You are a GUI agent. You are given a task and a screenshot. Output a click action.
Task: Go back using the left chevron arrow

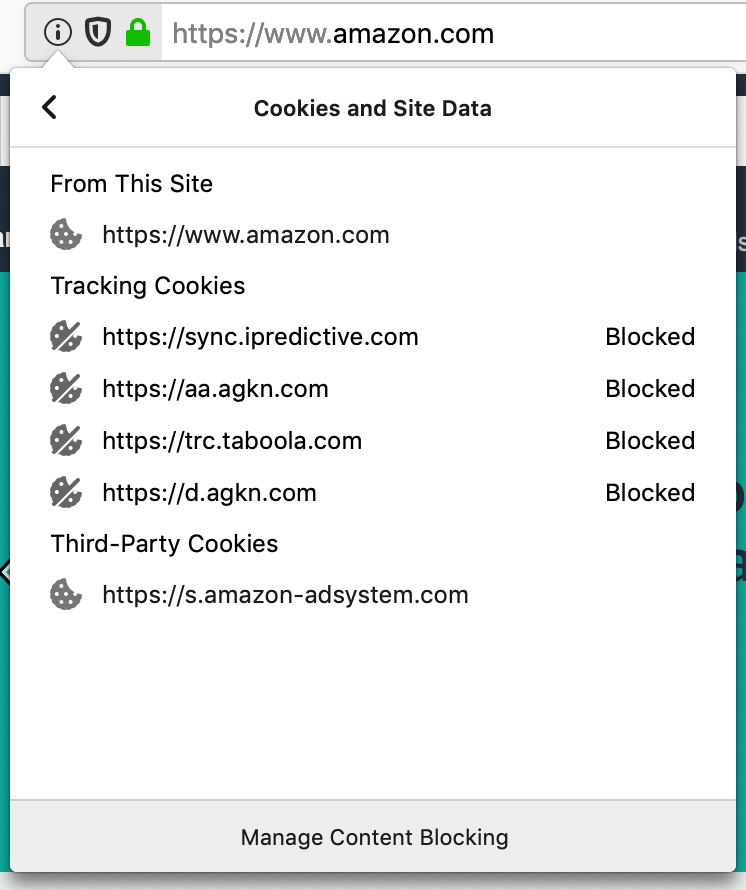tap(49, 108)
